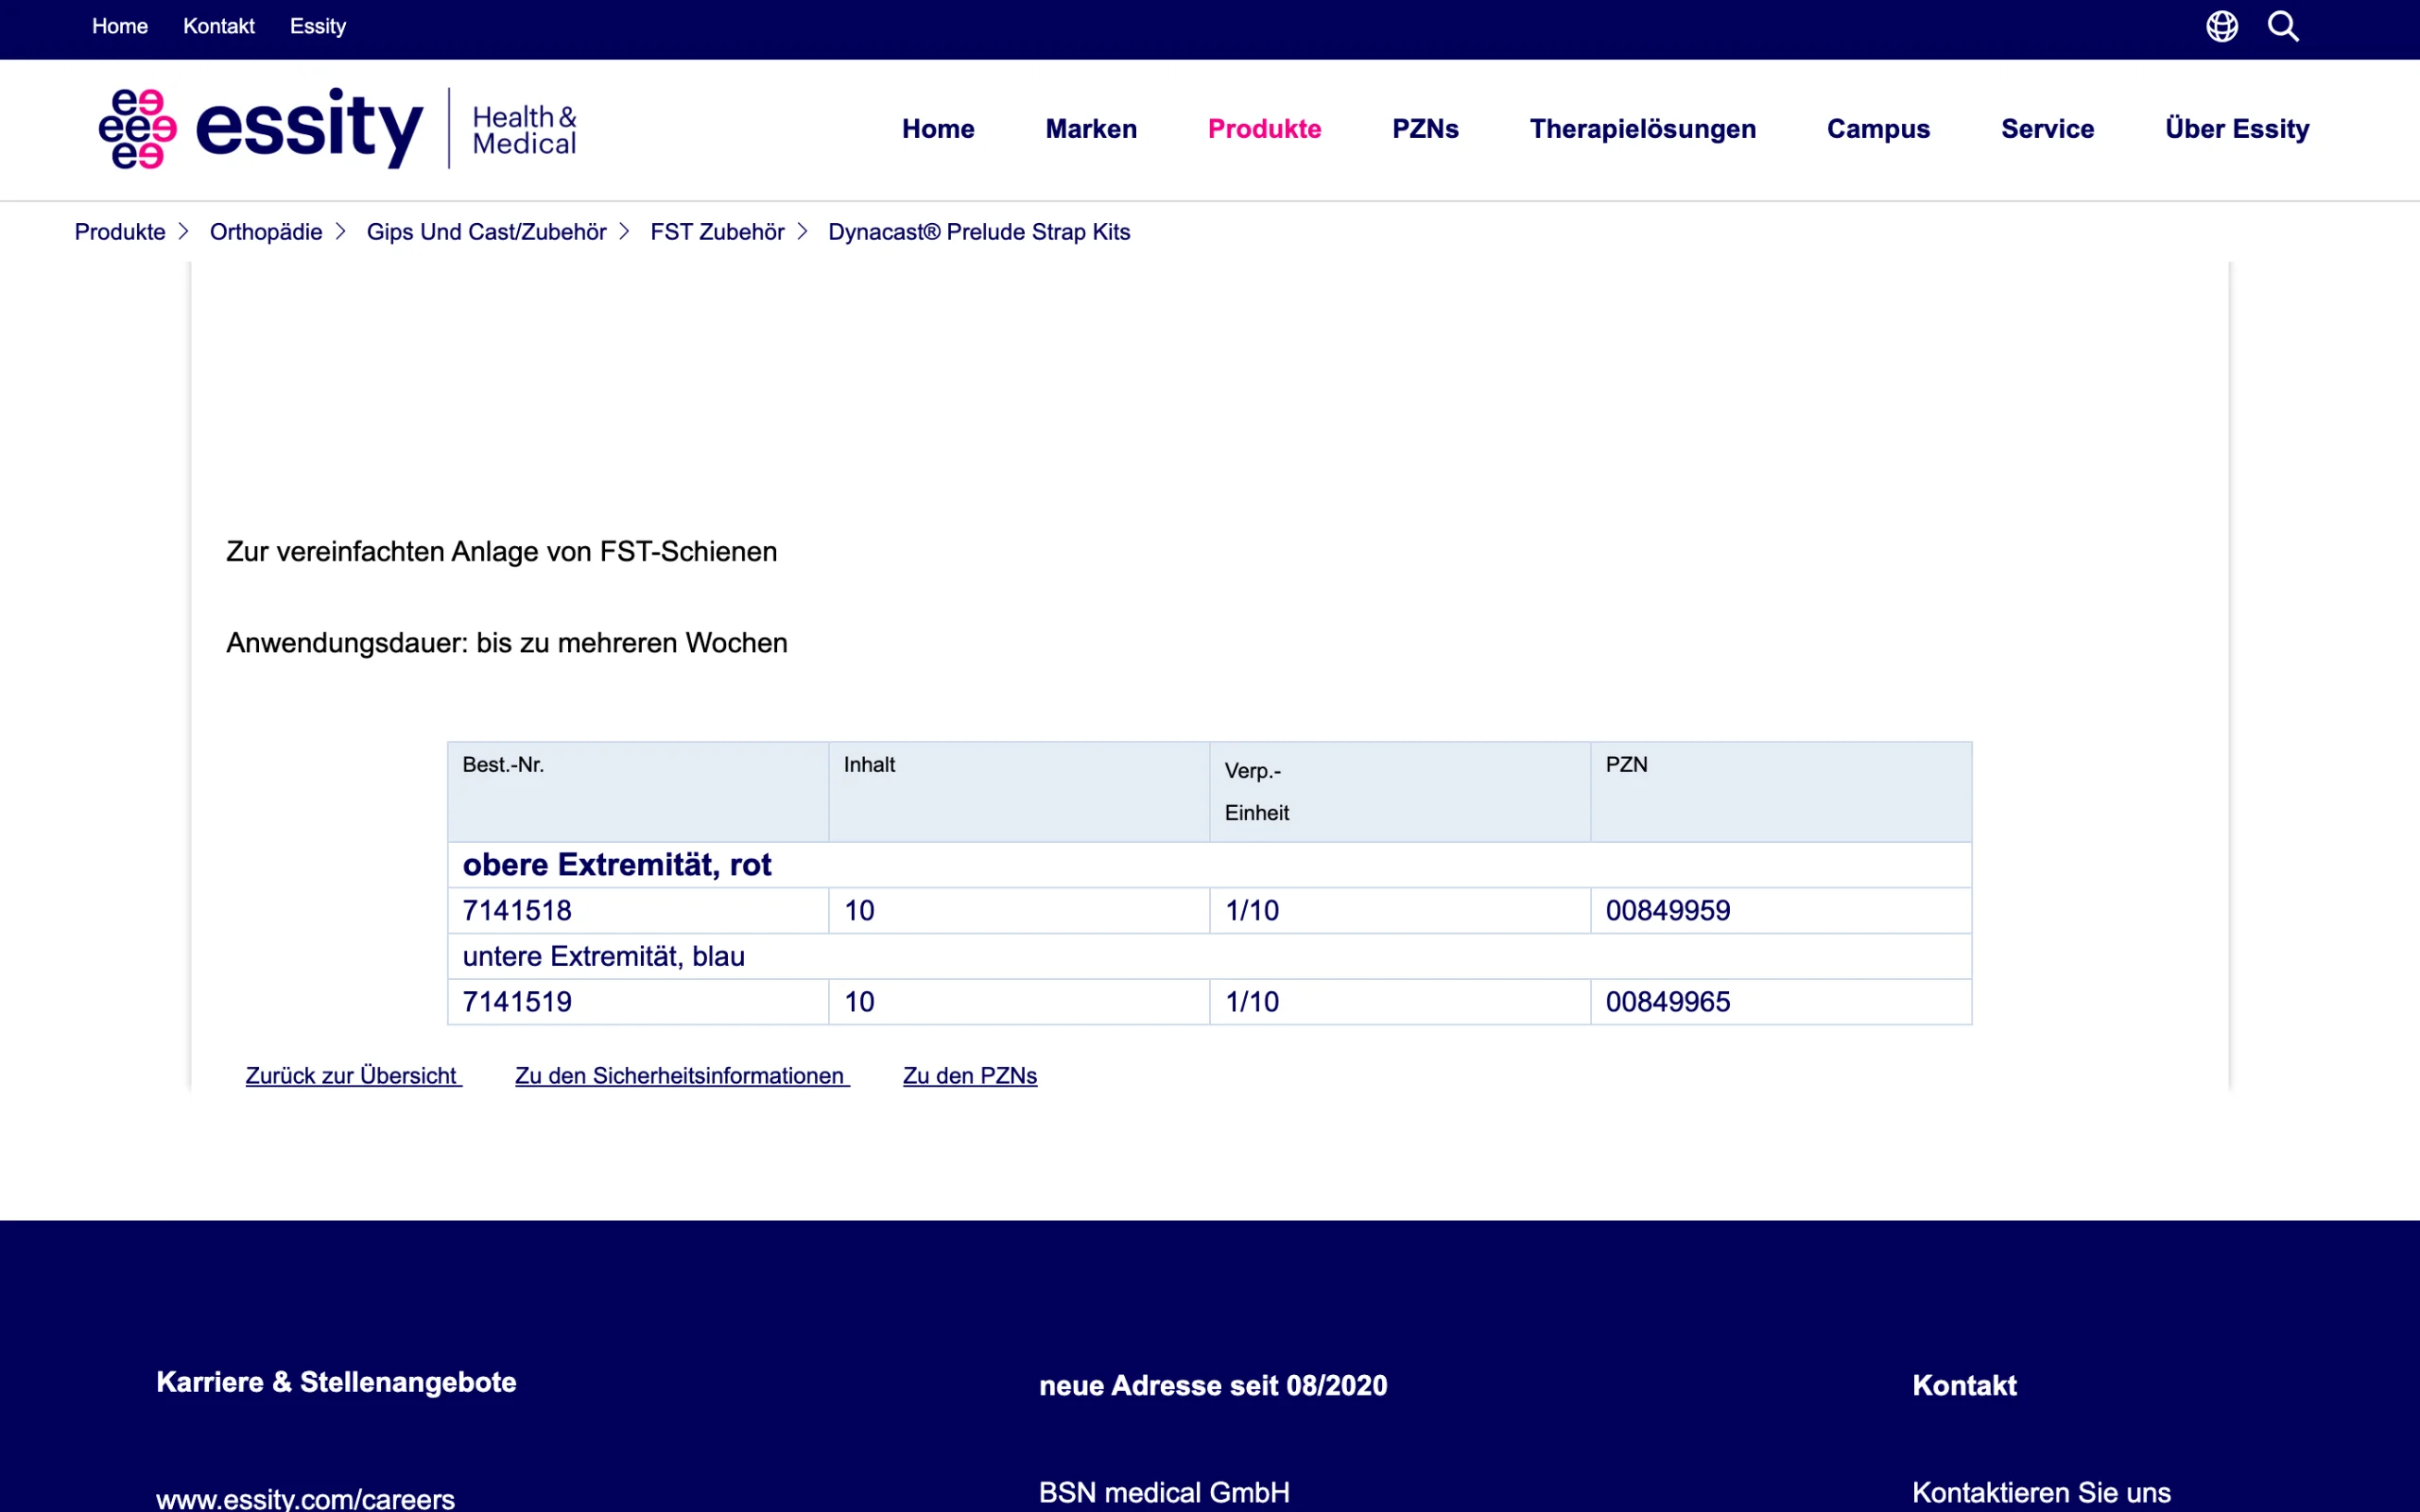Click BSN medical GmbH footer text
The width and height of the screenshot is (2420, 1512).
pyautogui.click(x=1164, y=1493)
